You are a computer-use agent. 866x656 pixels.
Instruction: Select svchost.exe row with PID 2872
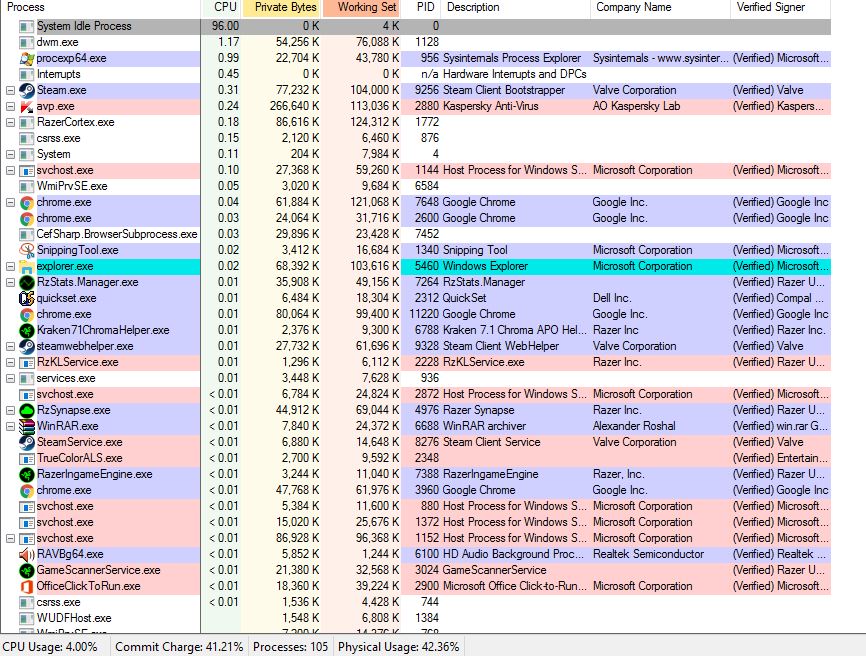pos(415,394)
